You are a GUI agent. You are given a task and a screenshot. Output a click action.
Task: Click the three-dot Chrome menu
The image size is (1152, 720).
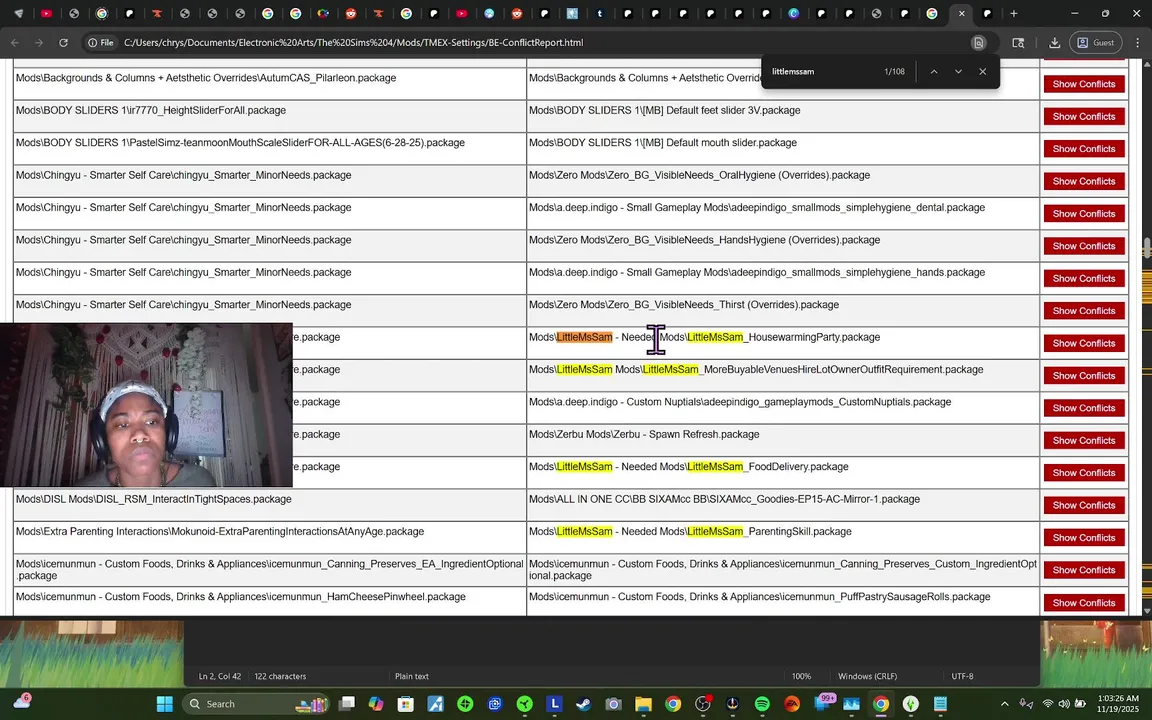point(1138,43)
